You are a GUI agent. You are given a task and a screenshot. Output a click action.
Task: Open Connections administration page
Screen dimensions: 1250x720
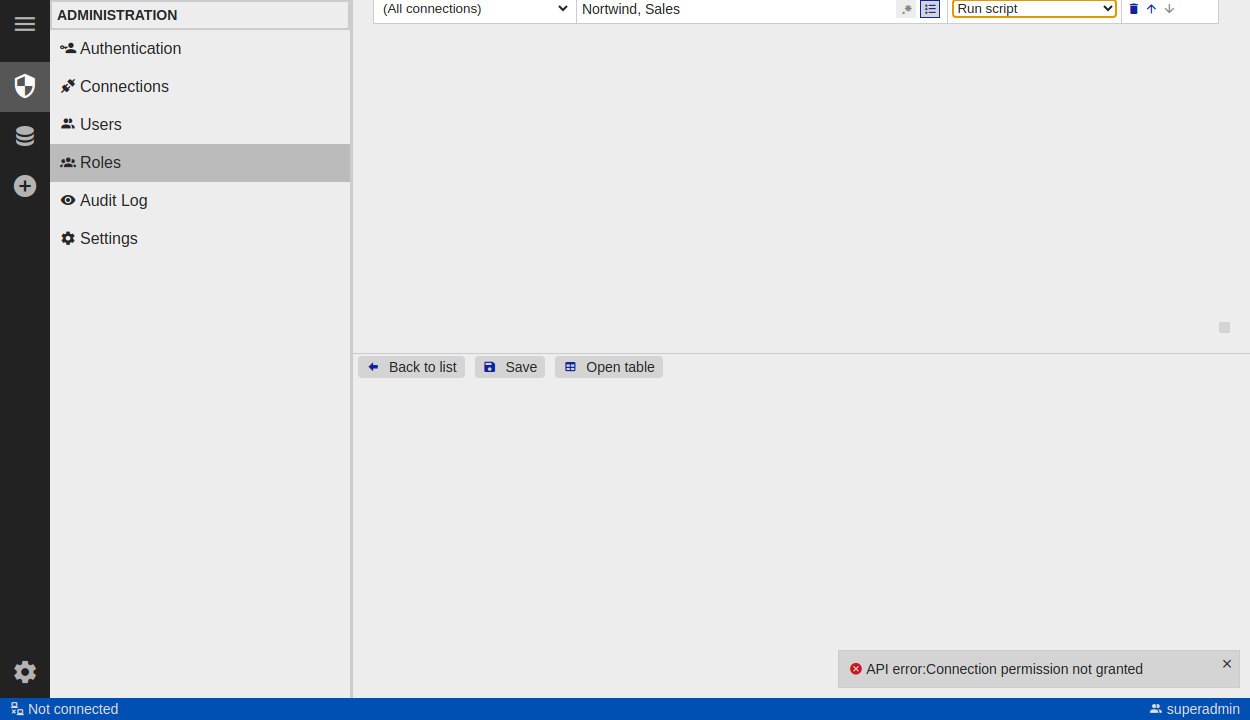(200, 86)
